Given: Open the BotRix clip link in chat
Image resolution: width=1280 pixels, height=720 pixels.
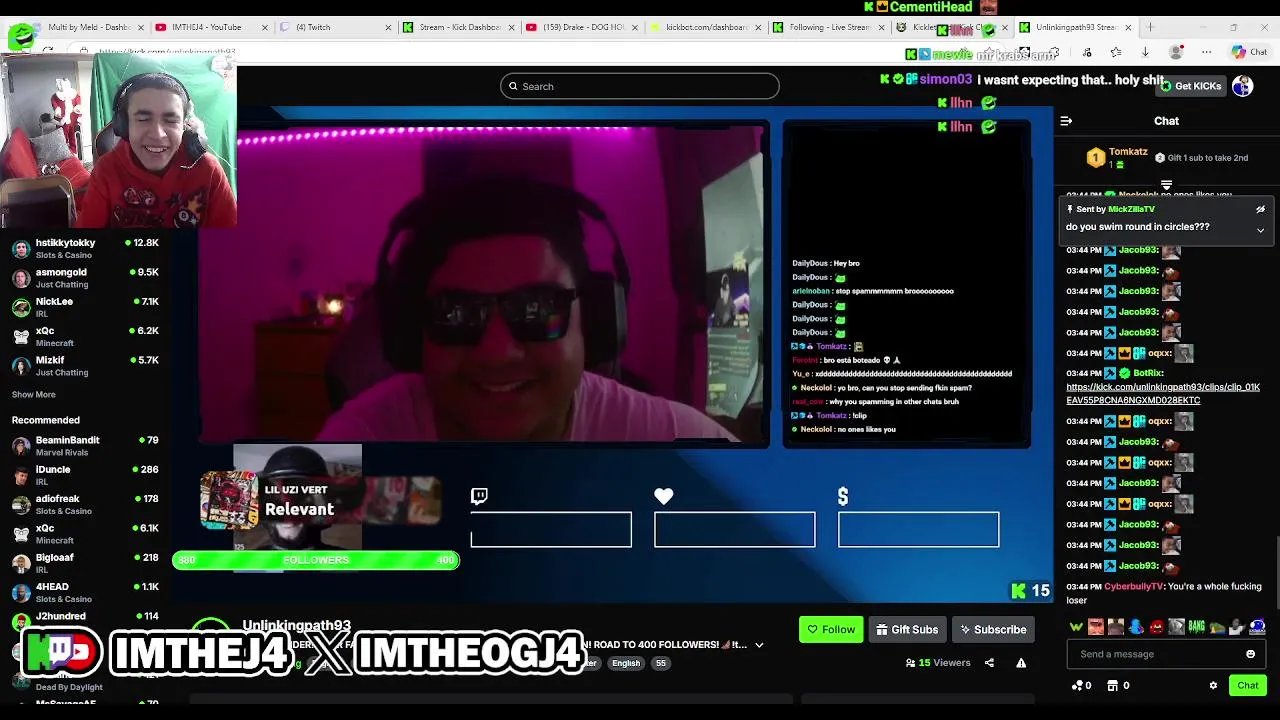Looking at the screenshot, I should 1162,394.
